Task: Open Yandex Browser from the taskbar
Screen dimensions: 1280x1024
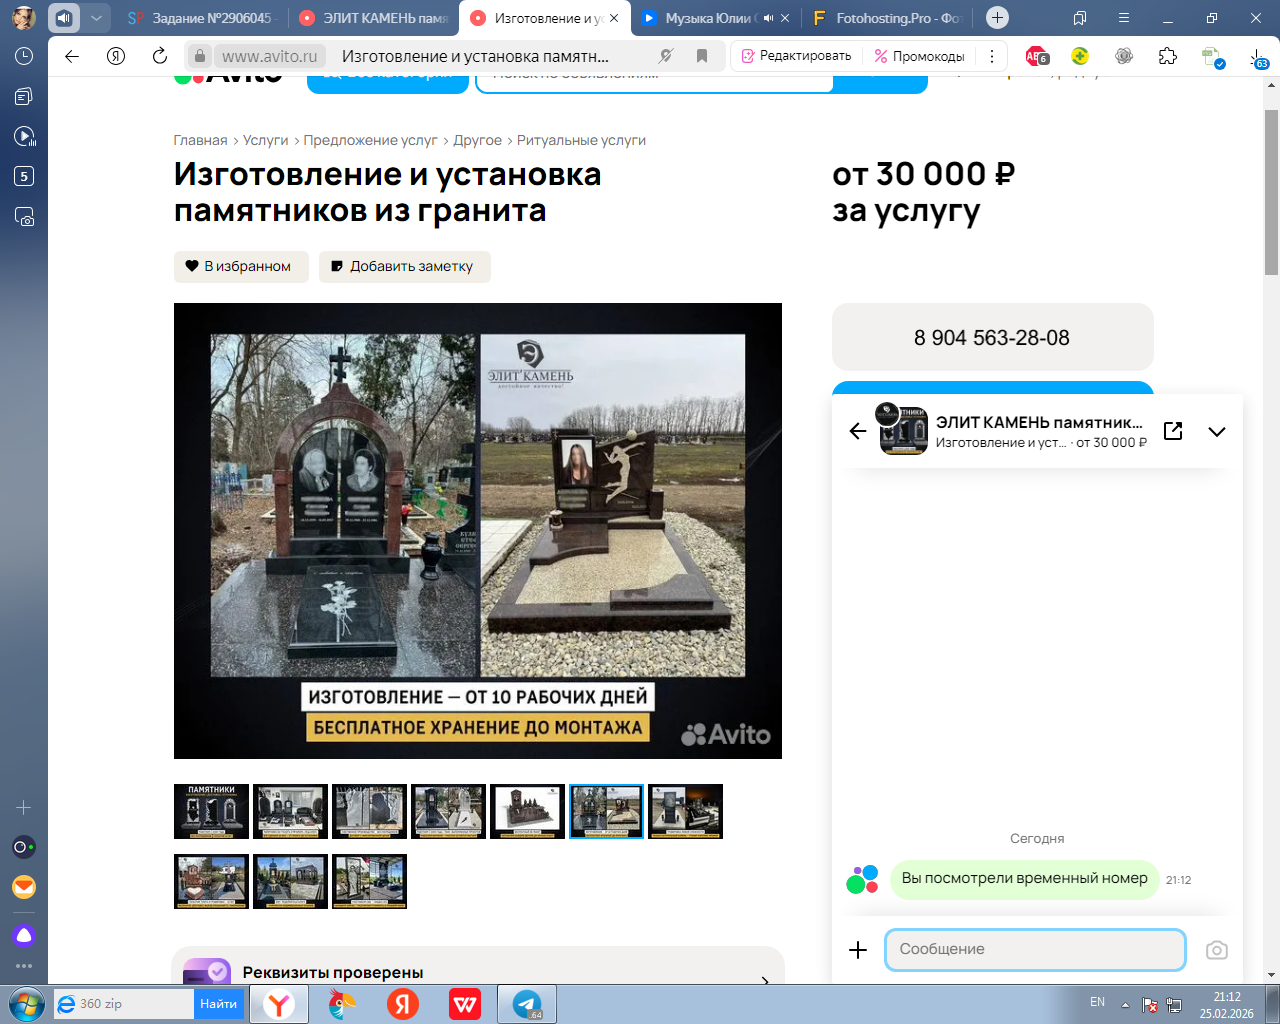Action: (279, 1004)
